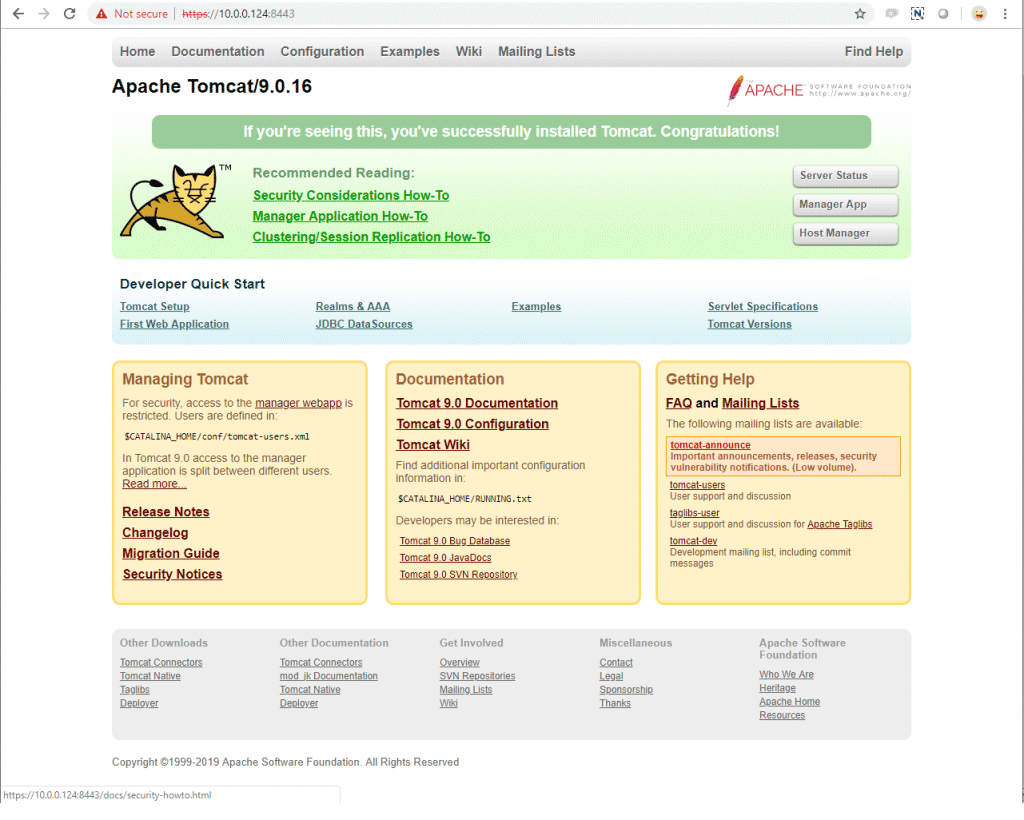Open Servlet Specifications link

762,306
